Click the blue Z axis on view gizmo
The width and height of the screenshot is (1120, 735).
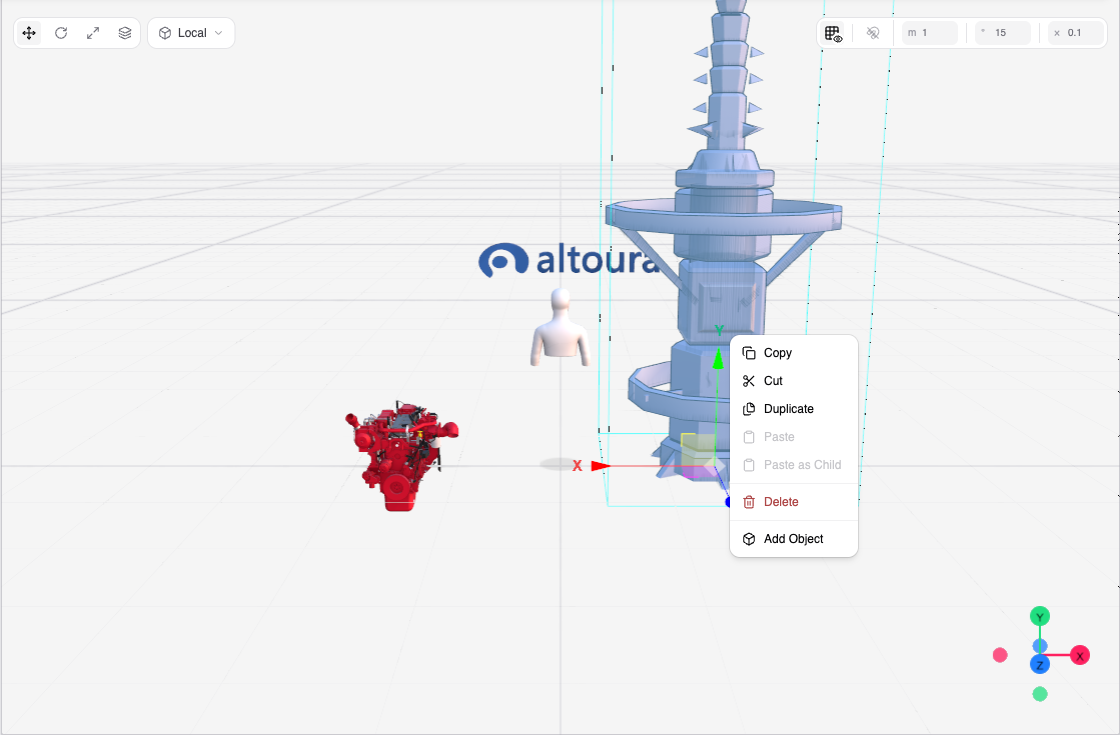[1040, 665]
